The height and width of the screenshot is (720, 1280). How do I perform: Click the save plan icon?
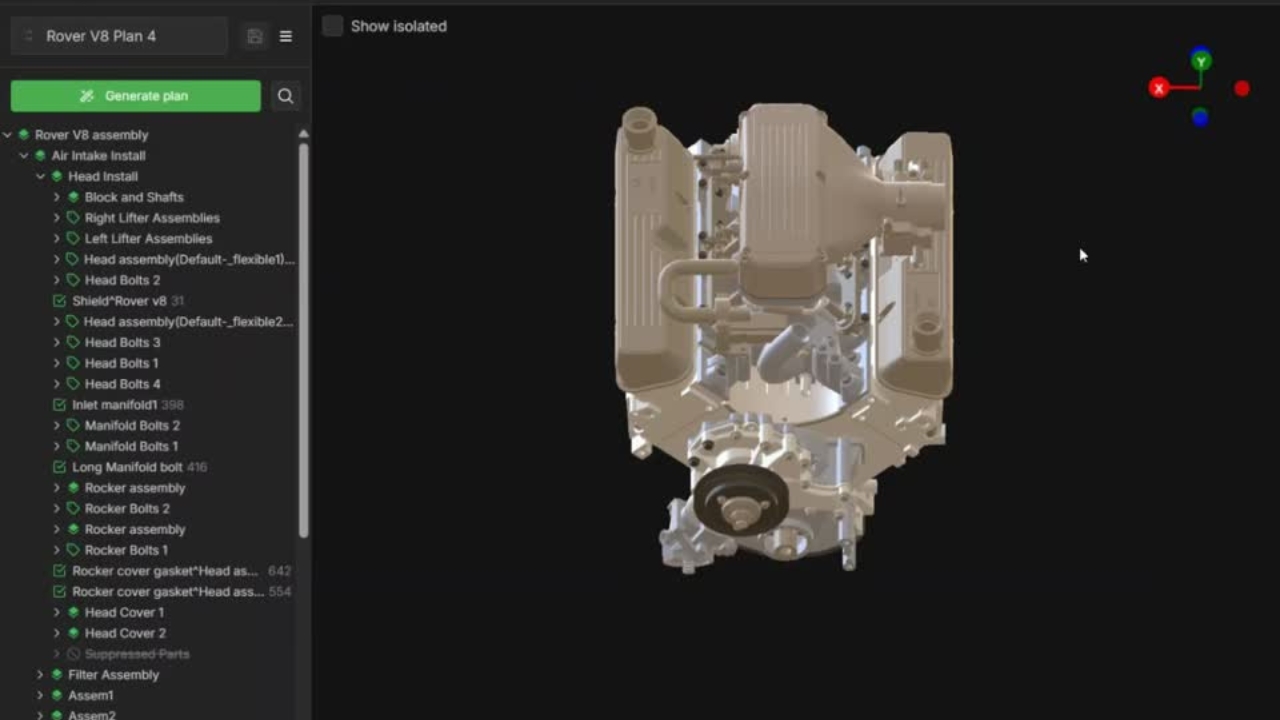(x=255, y=36)
